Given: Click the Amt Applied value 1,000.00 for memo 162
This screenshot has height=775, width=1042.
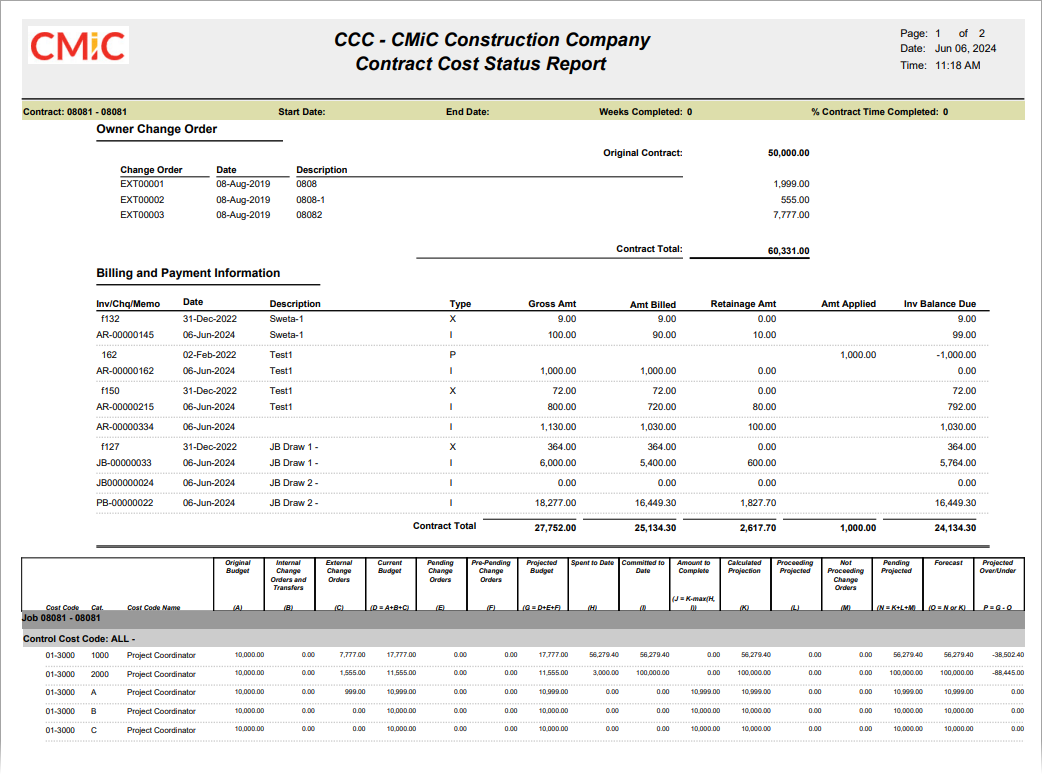Looking at the screenshot, I should (x=858, y=355).
